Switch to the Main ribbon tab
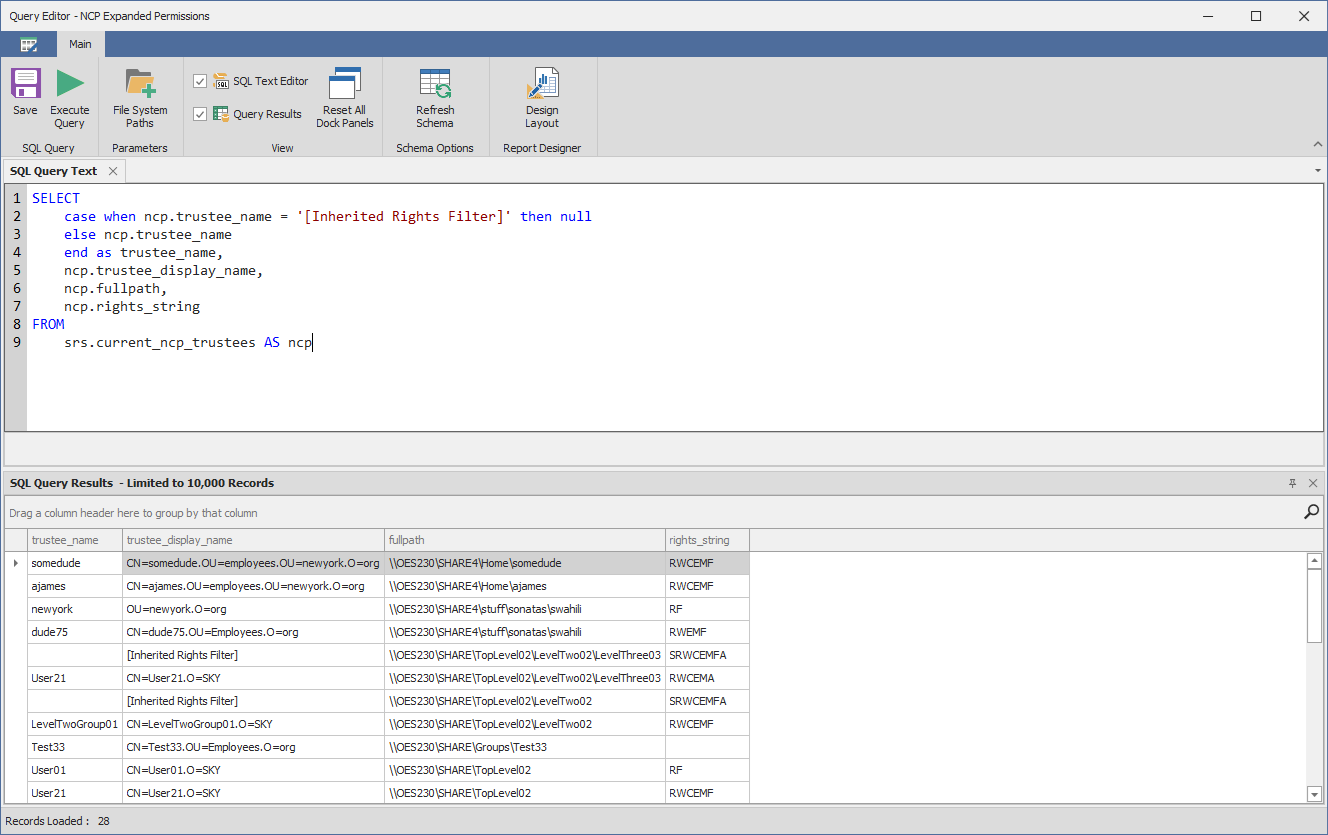This screenshot has height=835, width=1328. [80, 44]
